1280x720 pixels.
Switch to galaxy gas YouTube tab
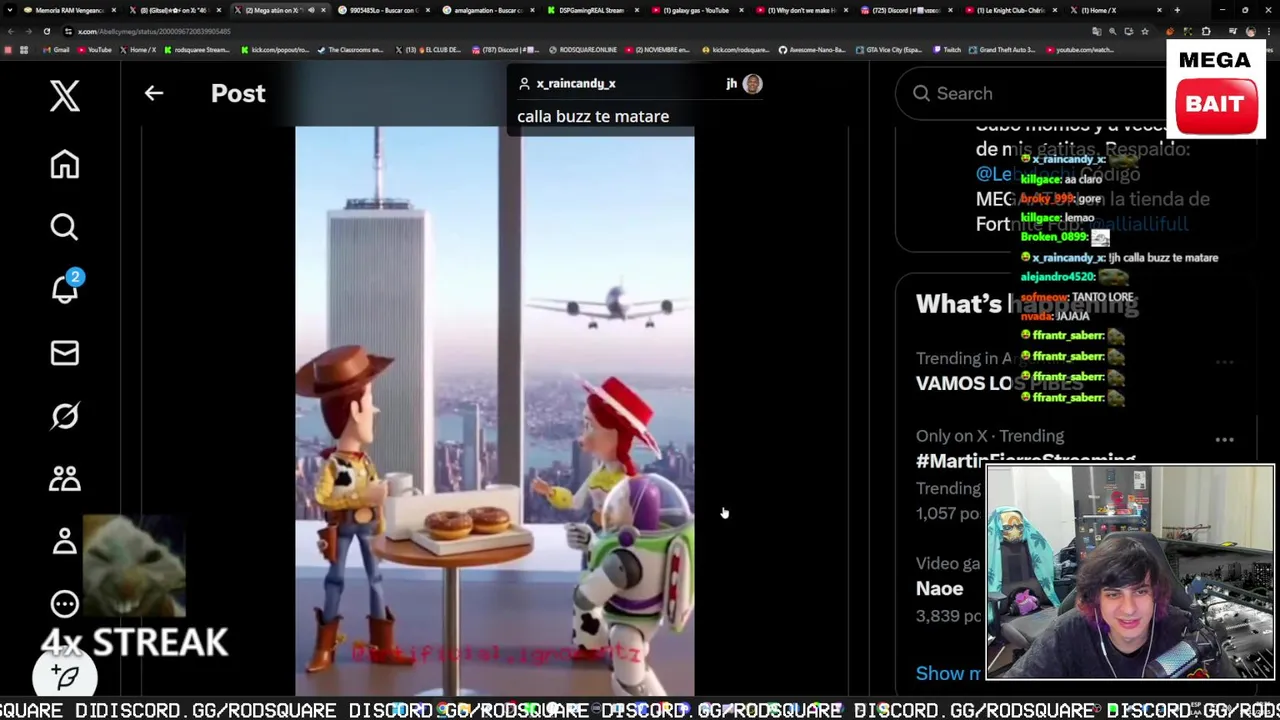[x=695, y=10]
